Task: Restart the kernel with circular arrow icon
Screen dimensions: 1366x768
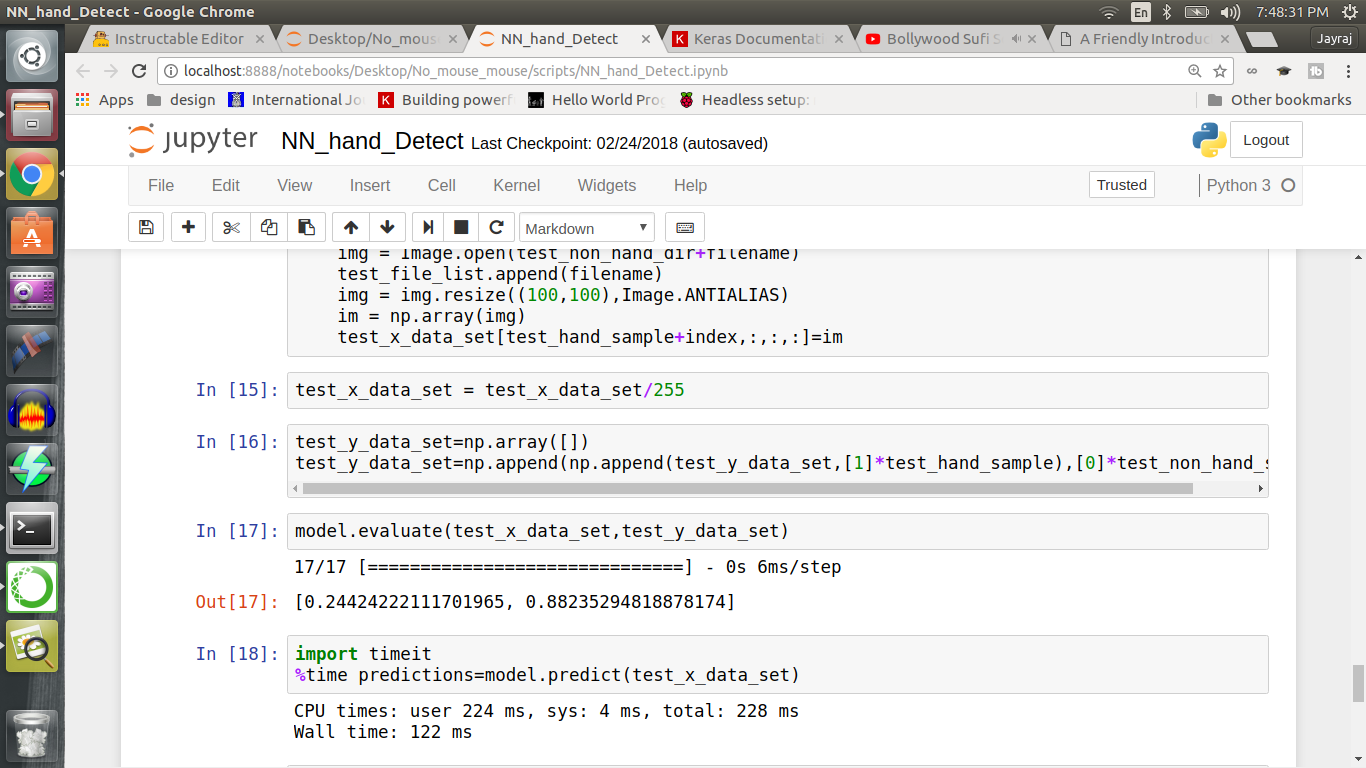Action: pyautogui.click(x=496, y=227)
